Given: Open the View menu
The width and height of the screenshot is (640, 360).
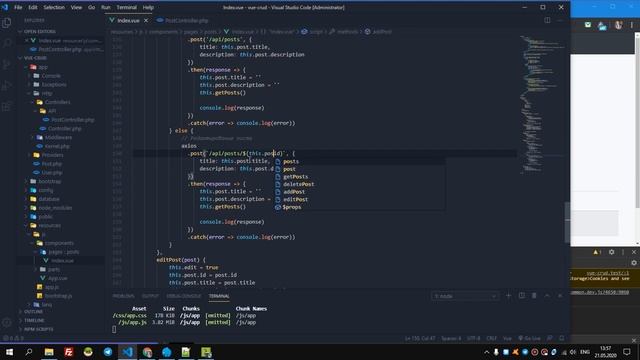Looking at the screenshot, I should coord(76,7).
